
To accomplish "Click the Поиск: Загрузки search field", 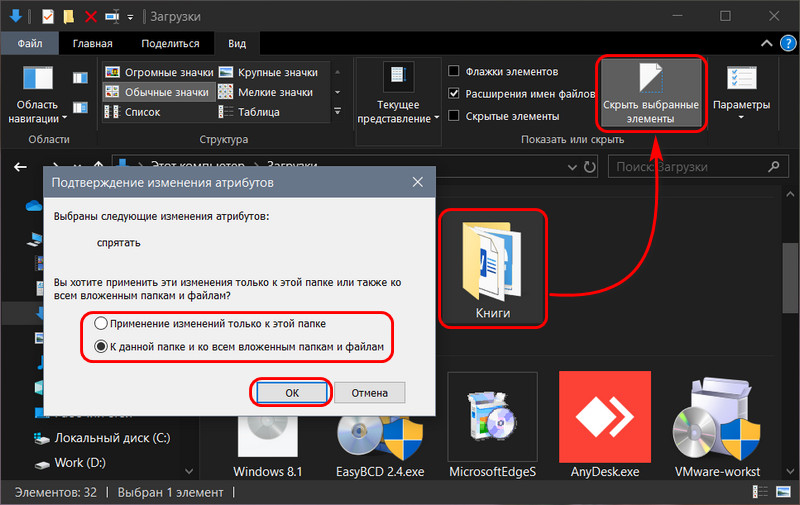I will [698, 167].
